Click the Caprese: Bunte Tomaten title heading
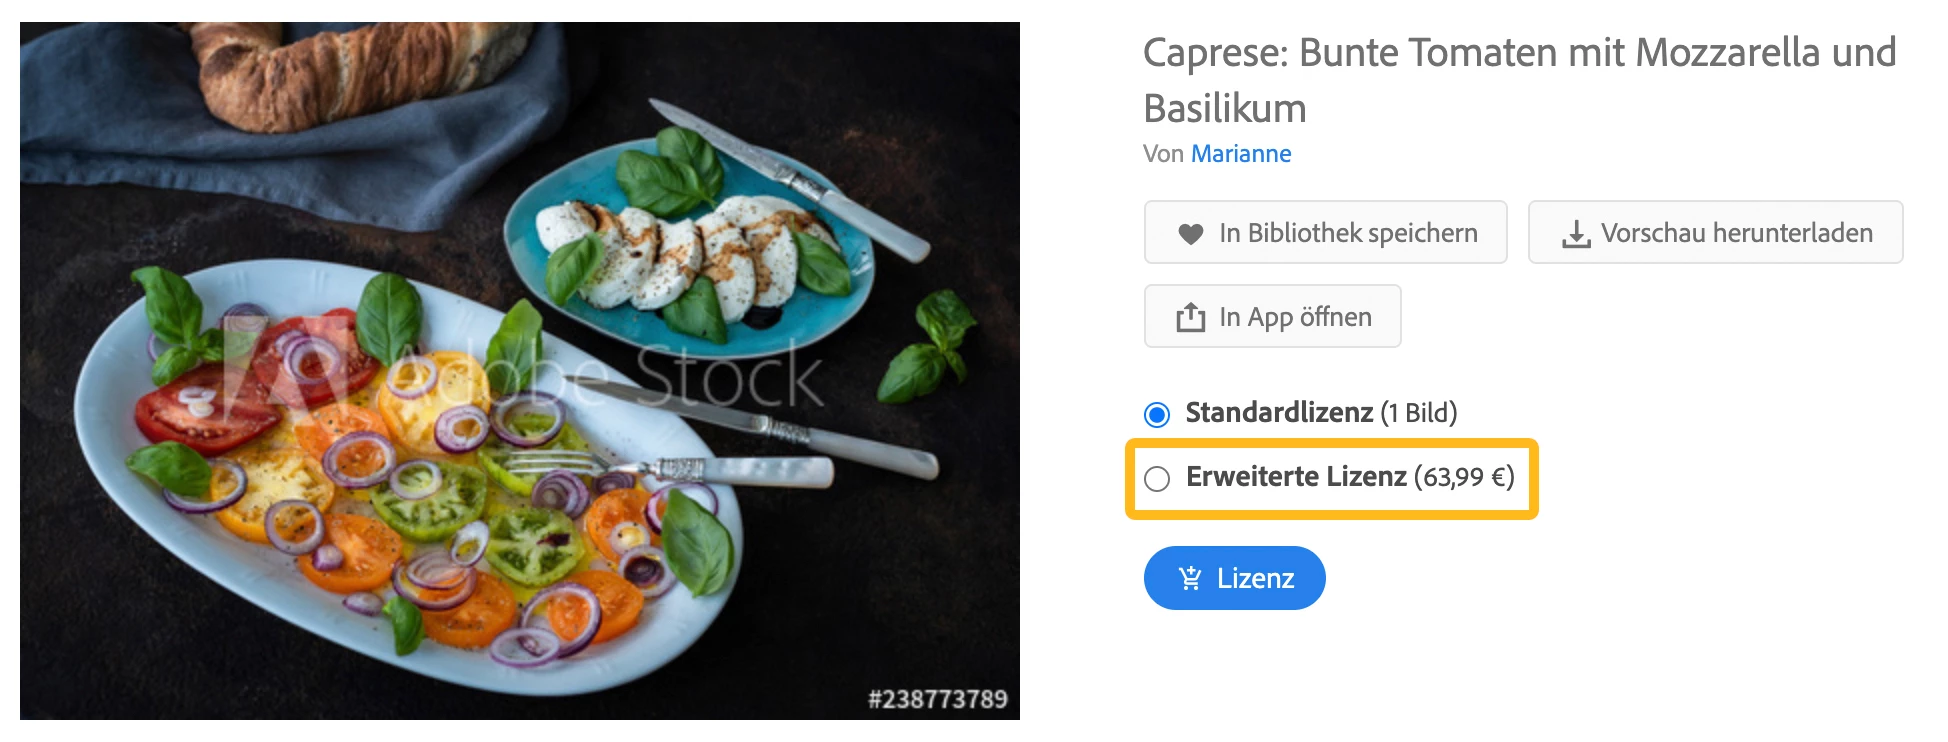 point(1519,80)
